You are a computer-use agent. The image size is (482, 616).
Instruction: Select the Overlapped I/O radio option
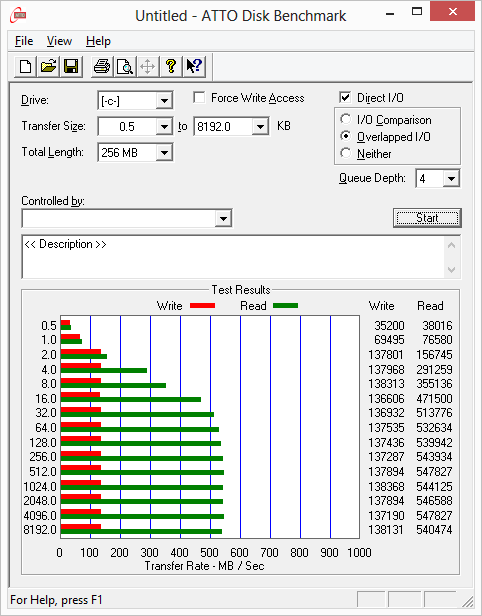346,136
